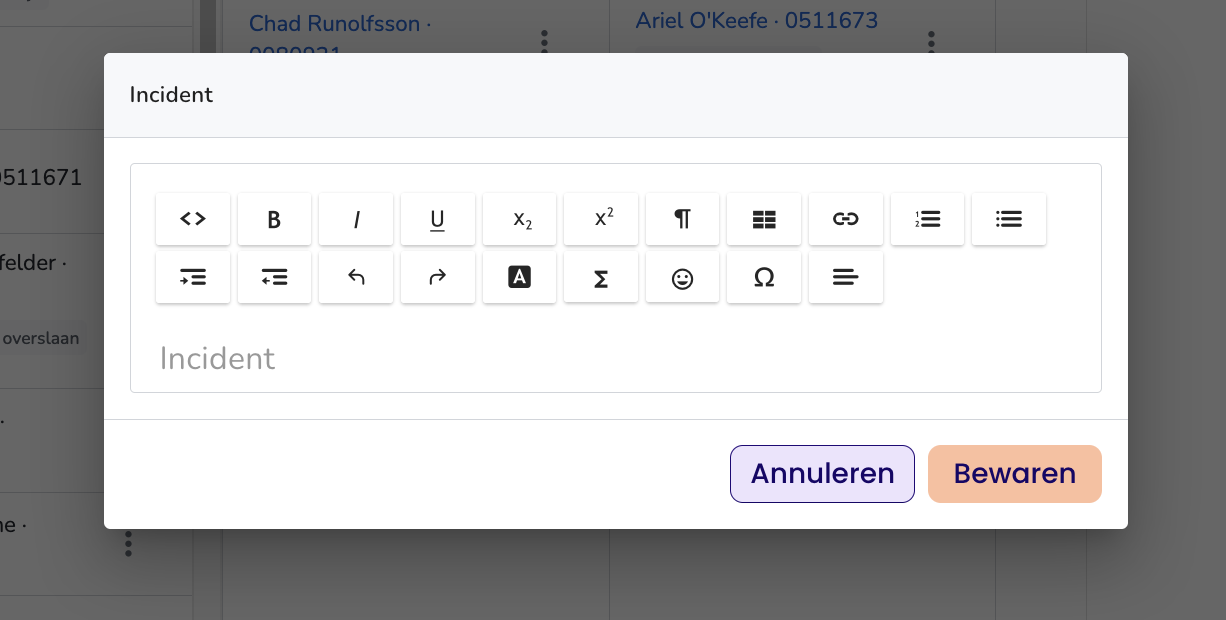Open the text color picker

[x=519, y=277]
